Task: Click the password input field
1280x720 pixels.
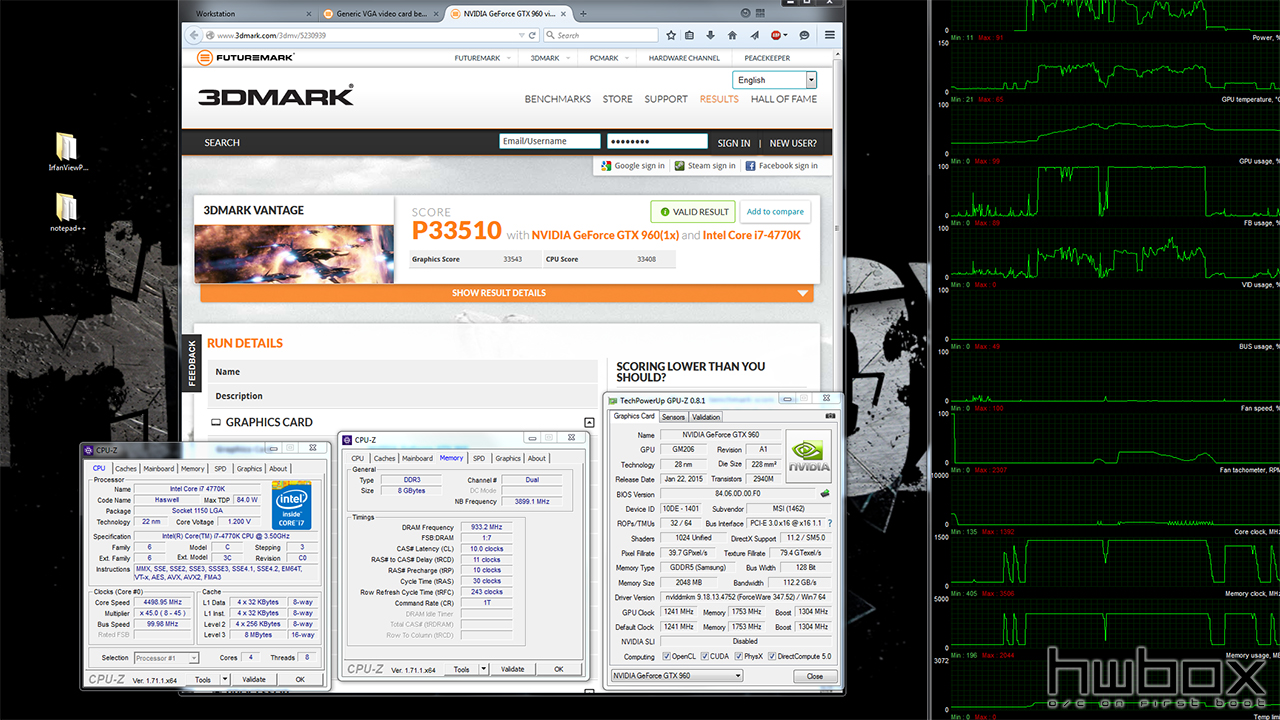Action: (657, 142)
